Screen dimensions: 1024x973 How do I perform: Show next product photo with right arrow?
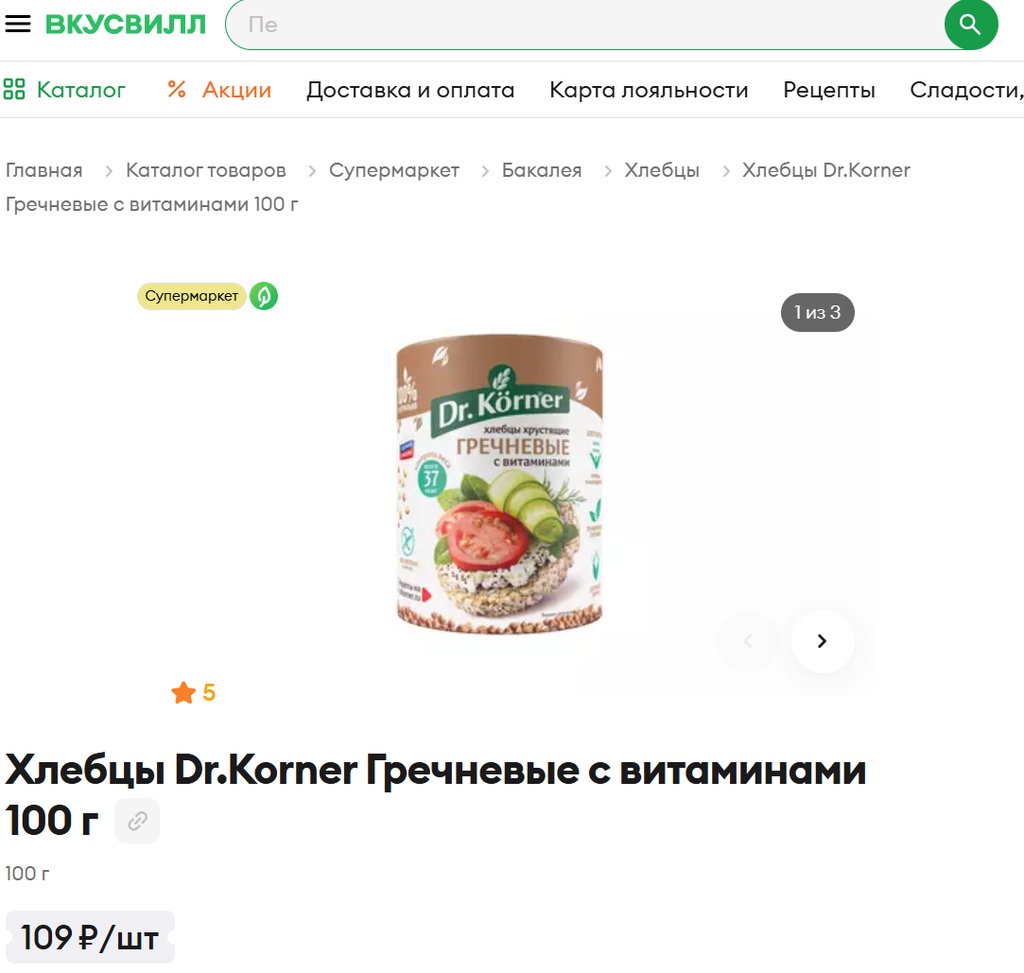(x=822, y=641)
